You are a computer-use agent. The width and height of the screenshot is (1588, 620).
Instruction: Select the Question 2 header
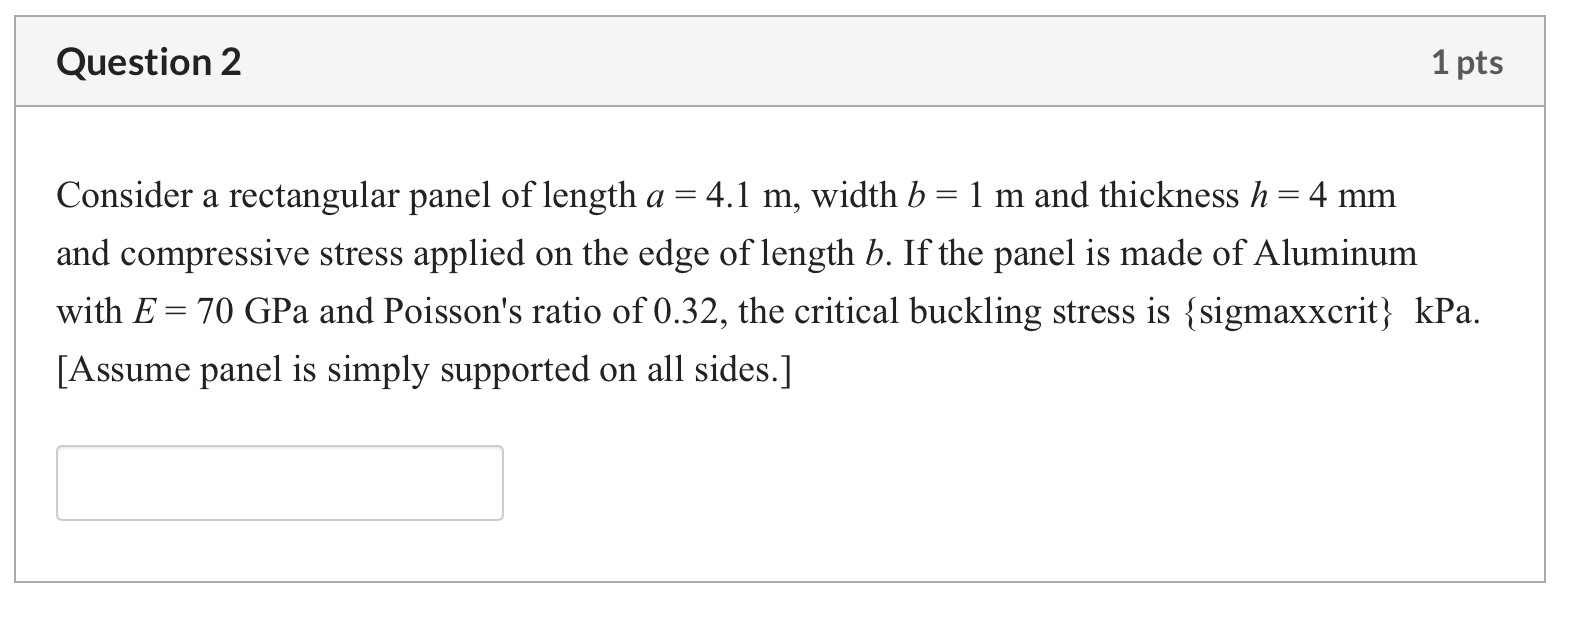tap(148, 62)
